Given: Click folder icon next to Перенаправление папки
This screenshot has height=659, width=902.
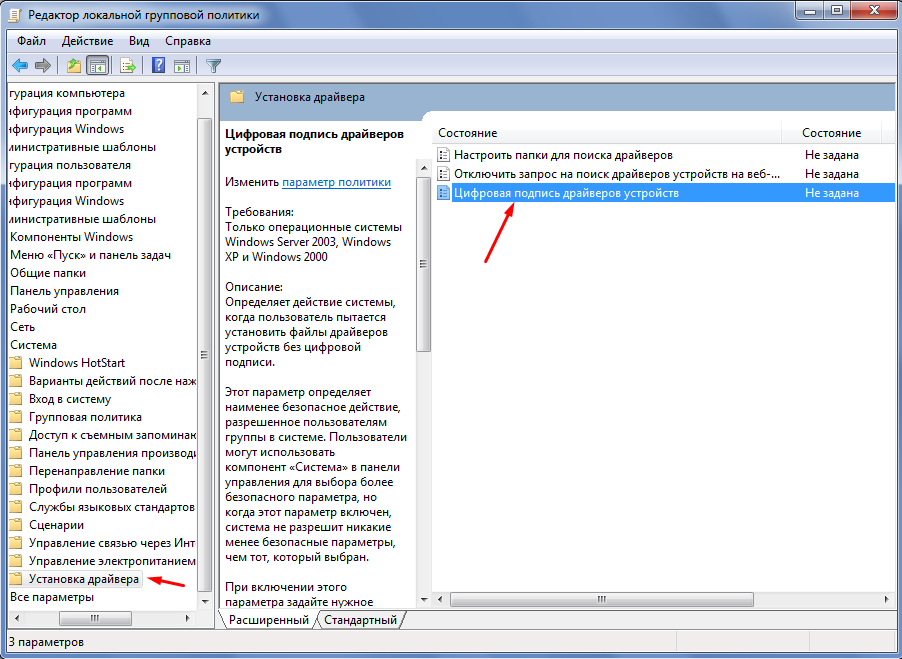Looking at the screenshot, I should tap(16, 471).
